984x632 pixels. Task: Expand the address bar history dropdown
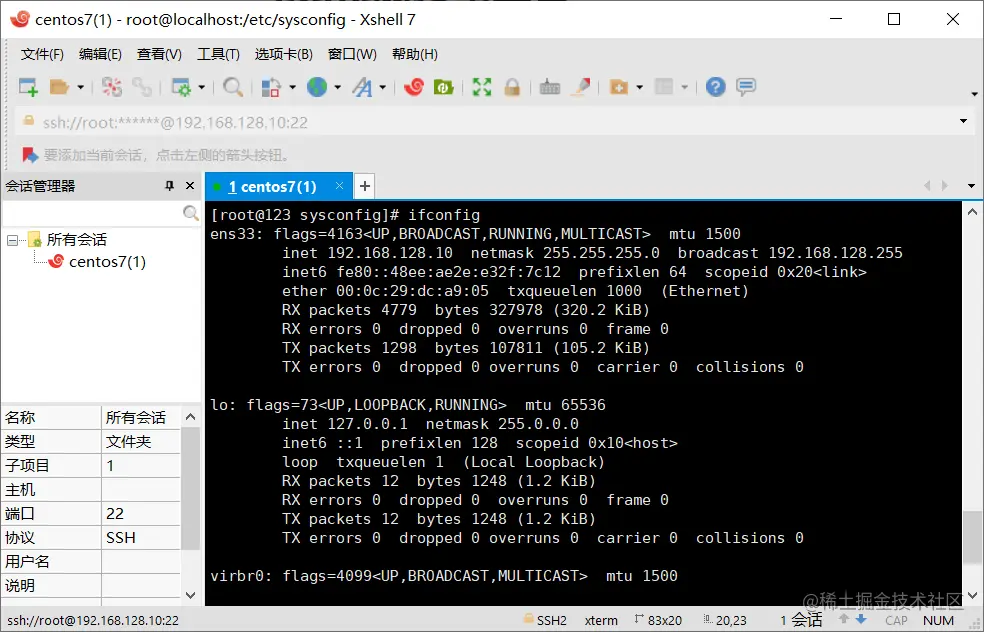pyautogui.click(x=963, y=121)
